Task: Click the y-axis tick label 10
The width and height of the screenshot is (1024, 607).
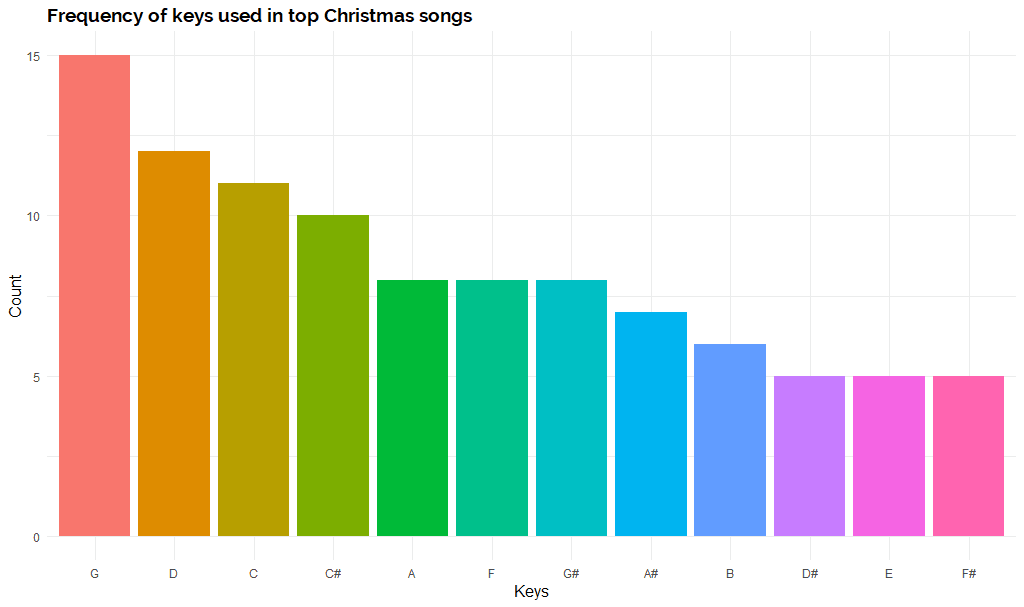Action: (34, 216)
